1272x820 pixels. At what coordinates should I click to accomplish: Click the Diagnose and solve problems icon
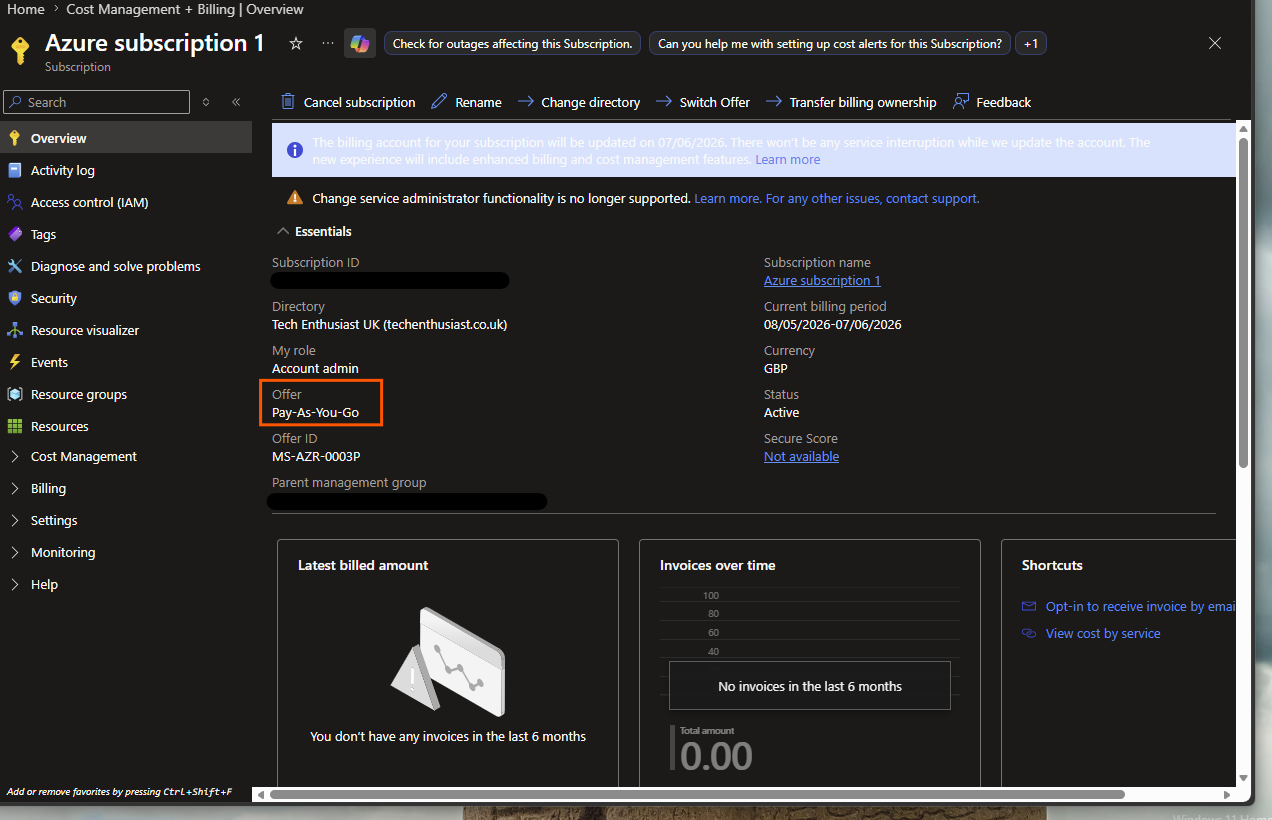tap(14, 266)
